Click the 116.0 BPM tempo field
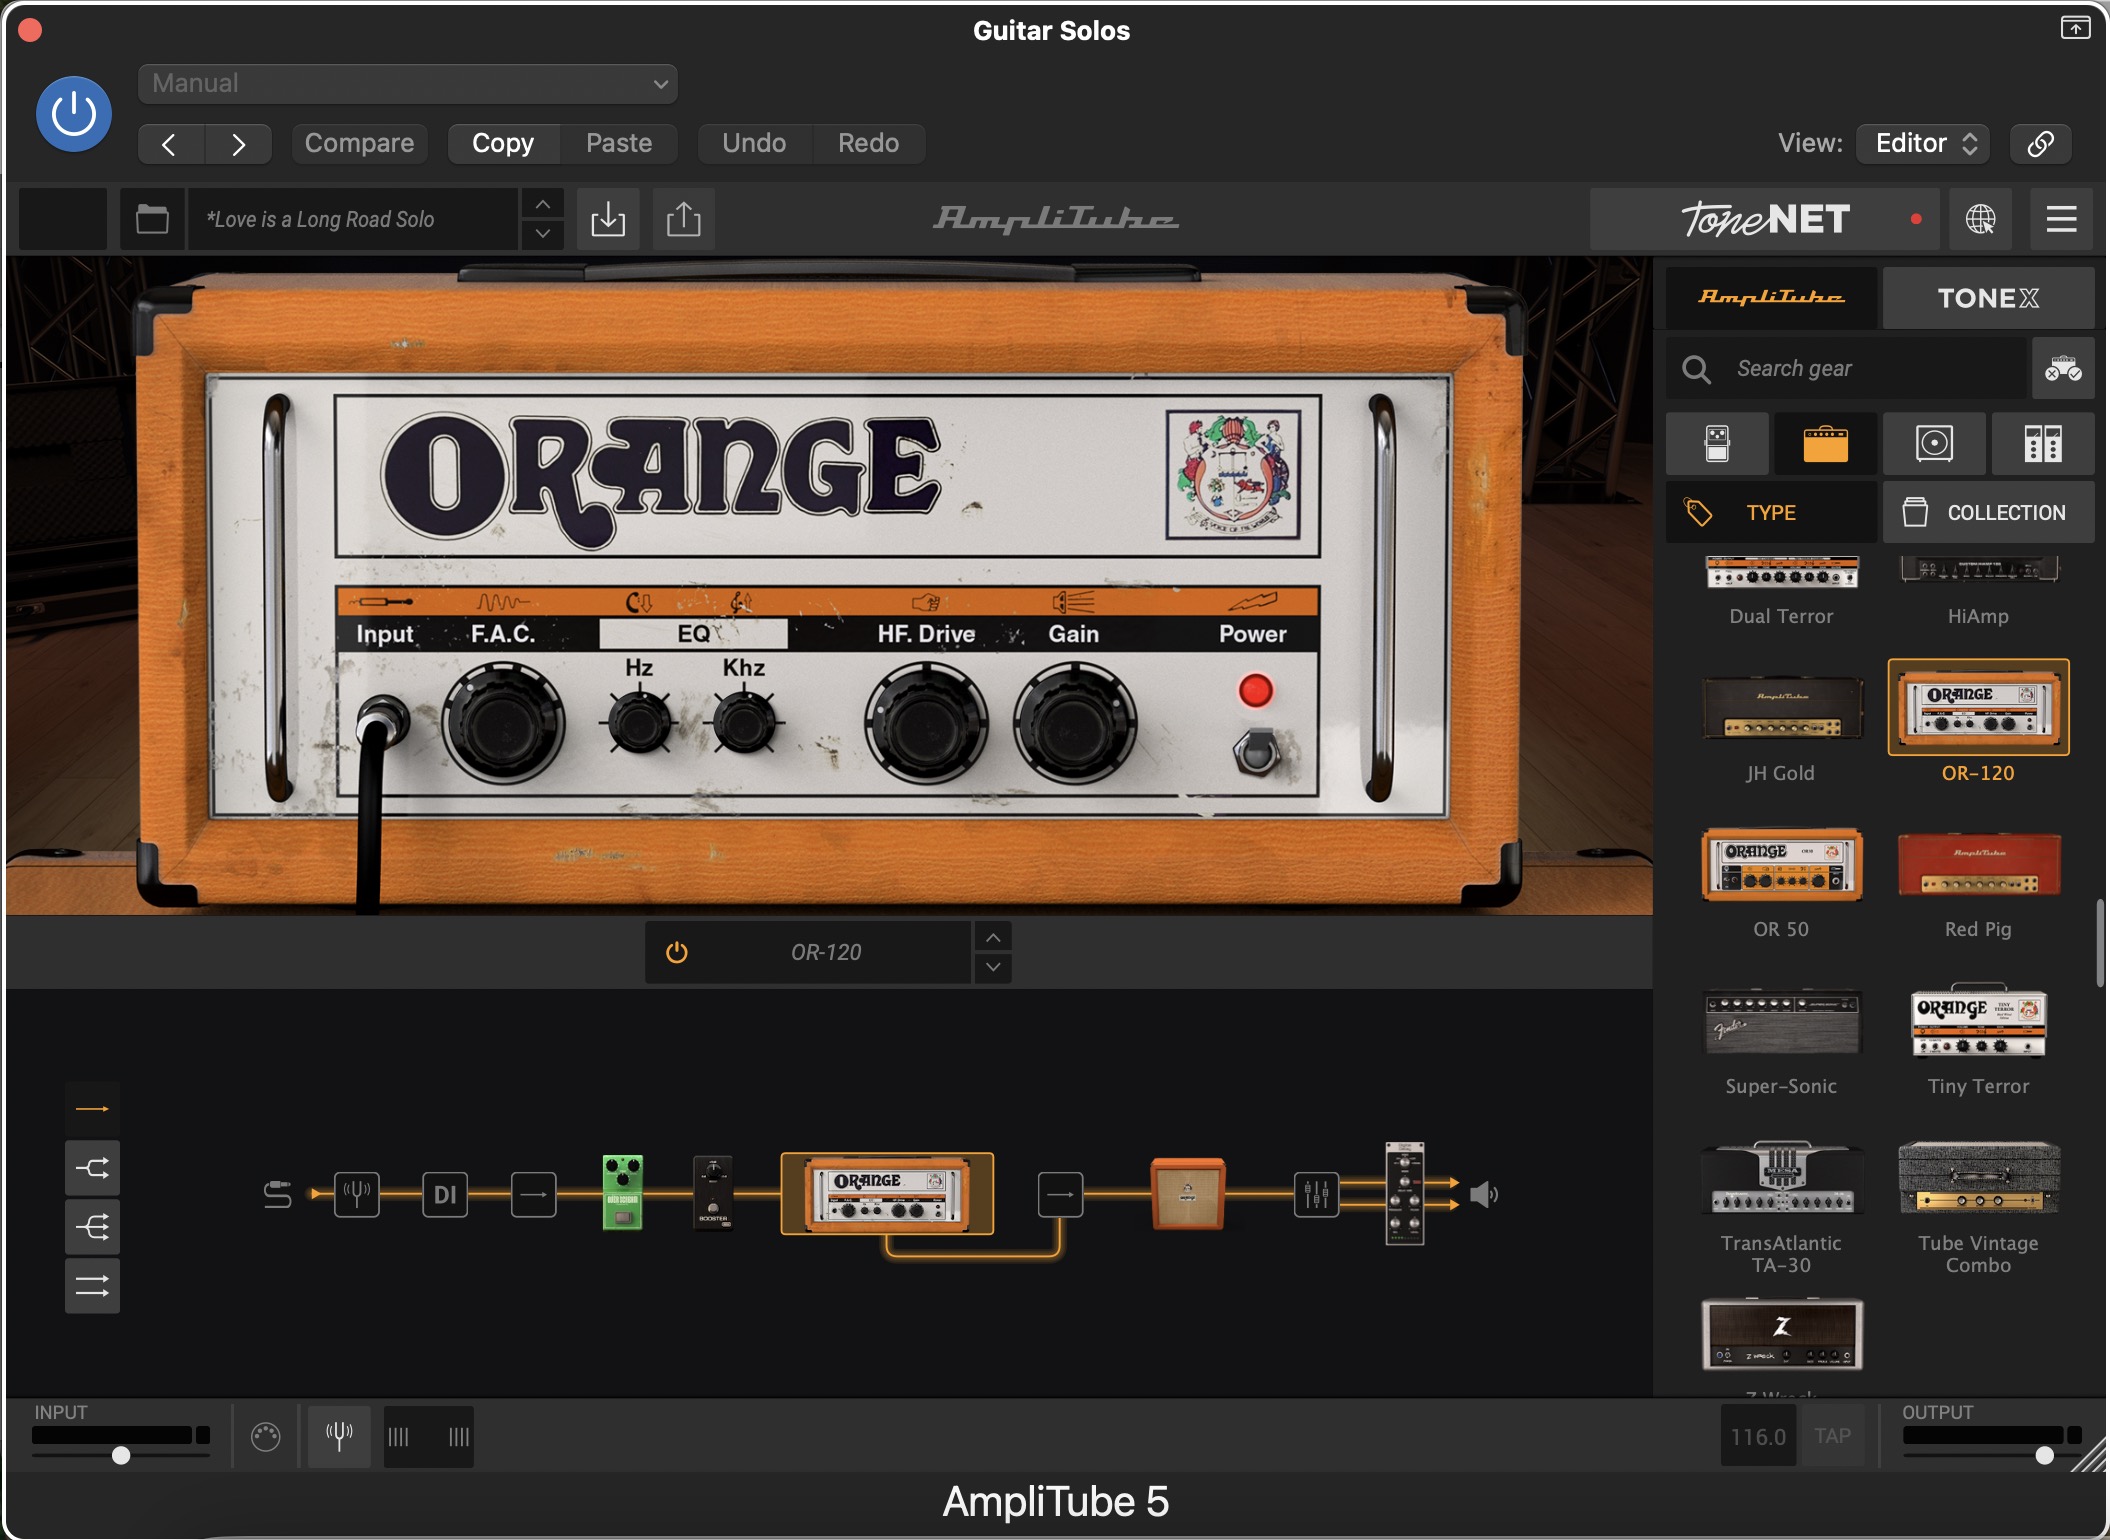This screenshot has width=2110, height=1540. (x=1758, y=1437)
